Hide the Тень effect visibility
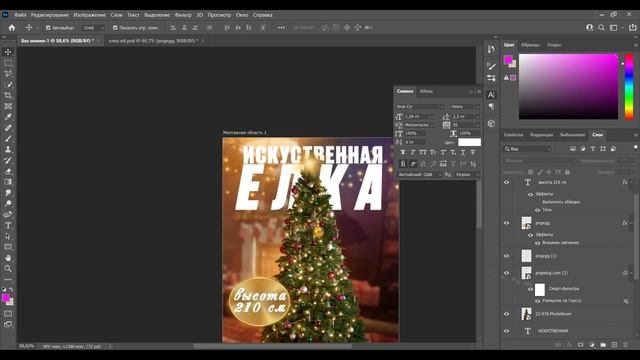Screen dimensions: 640x360 click(x=538, y=210)
